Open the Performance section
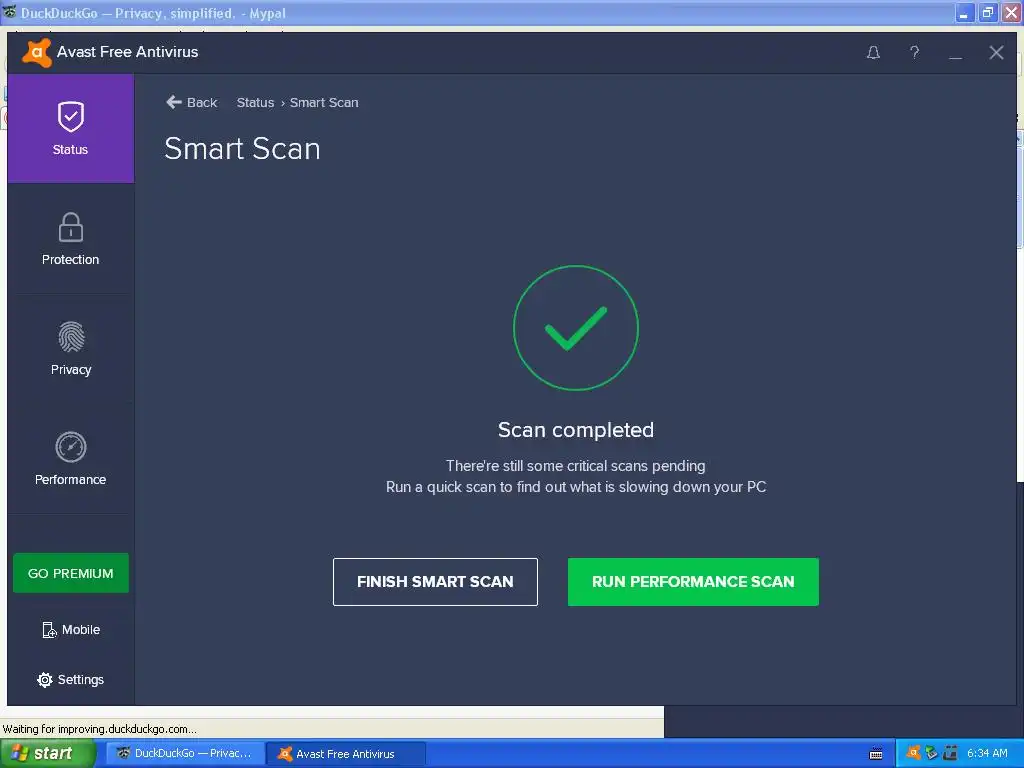The image size is (1024, 768). point(71,458)
